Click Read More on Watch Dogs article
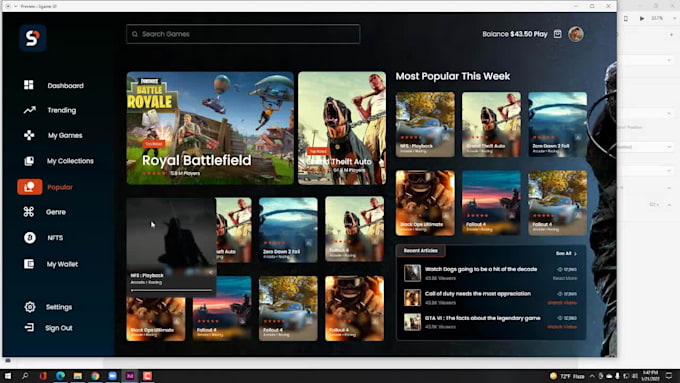This screenshot has width=680, height=383. pos(565,278)
